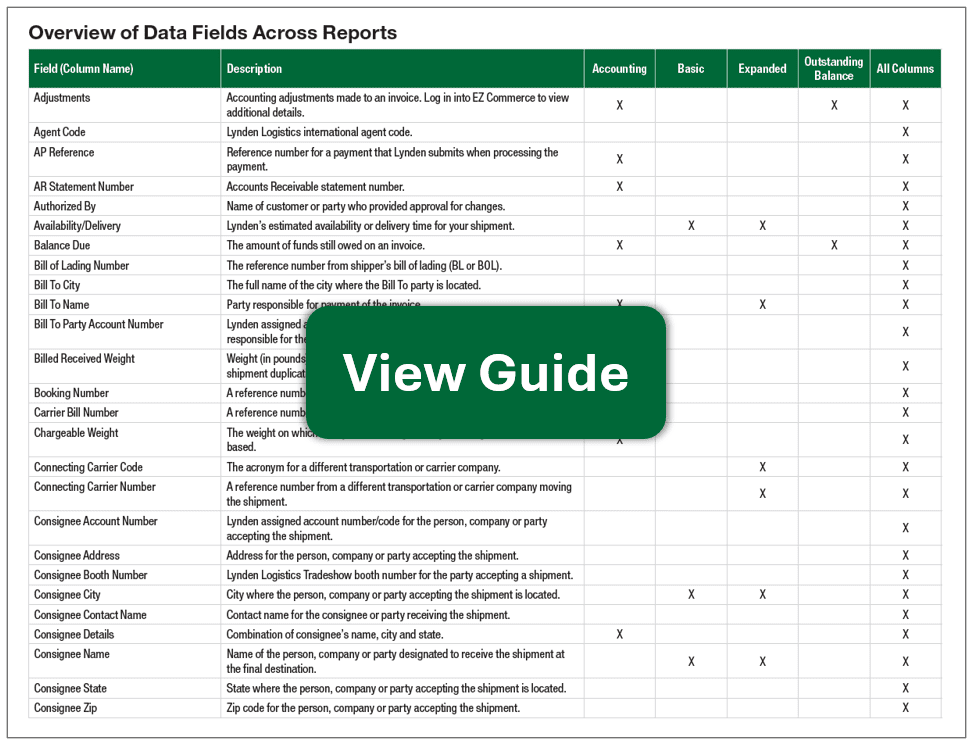This screenshot has height=744, width=974.
Task: Click the View Guide button
Action: 486,373
